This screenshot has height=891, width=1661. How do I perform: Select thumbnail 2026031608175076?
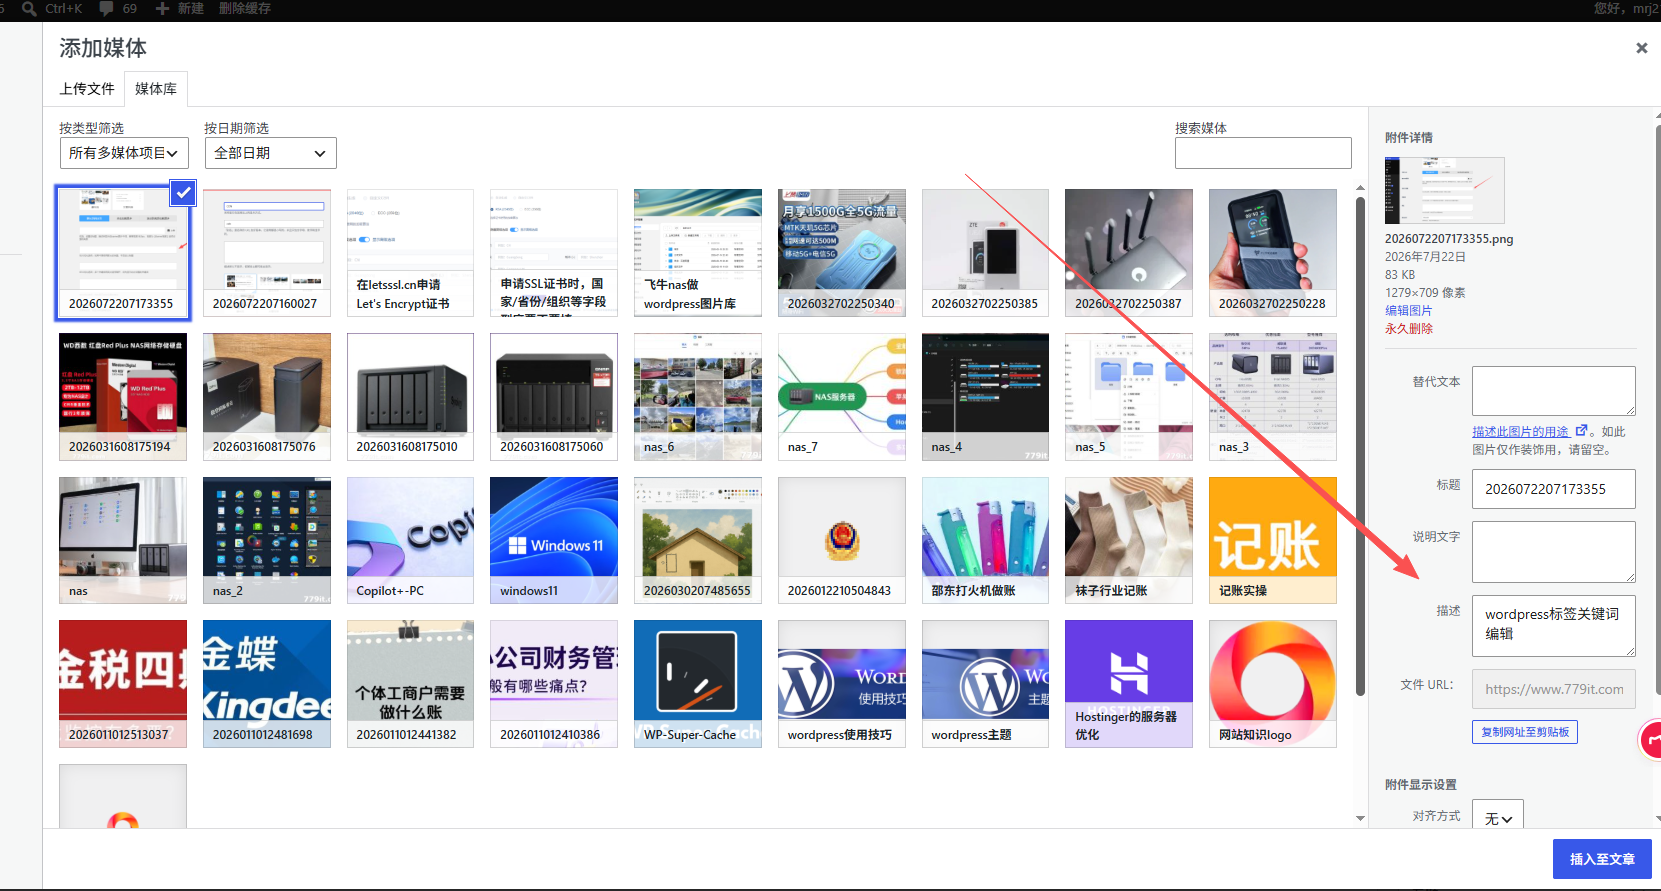tap(267, 397)
